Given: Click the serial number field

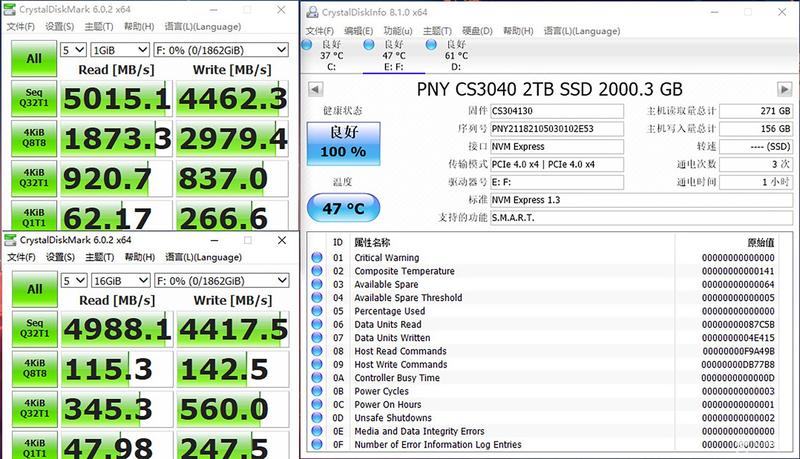Looking at the screenshot, I should (x=557, y=129).
